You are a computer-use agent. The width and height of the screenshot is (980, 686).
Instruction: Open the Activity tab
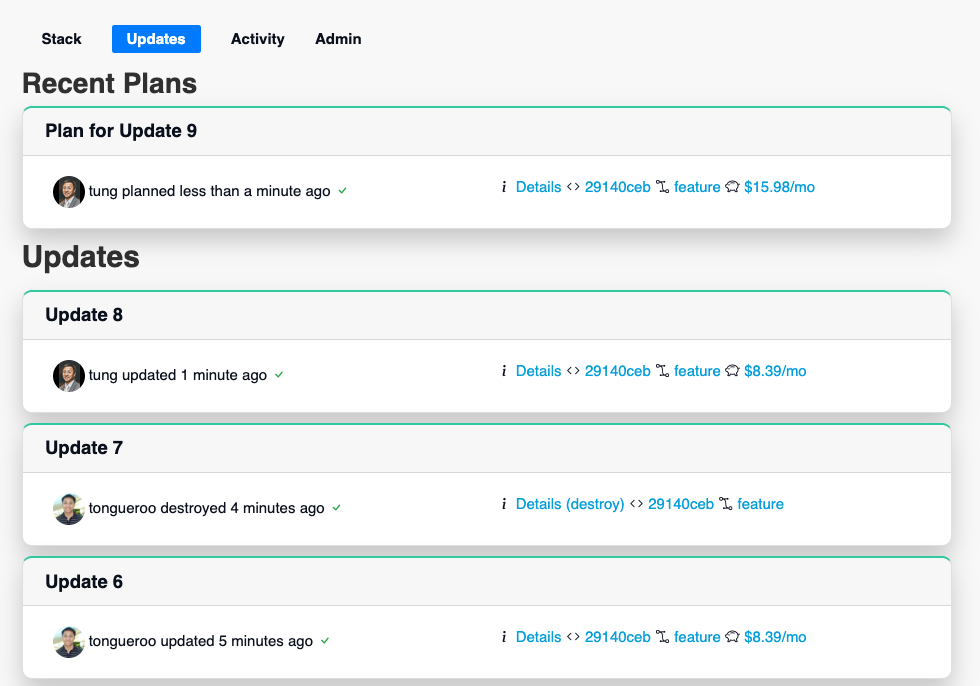click(x=258, y=39)
